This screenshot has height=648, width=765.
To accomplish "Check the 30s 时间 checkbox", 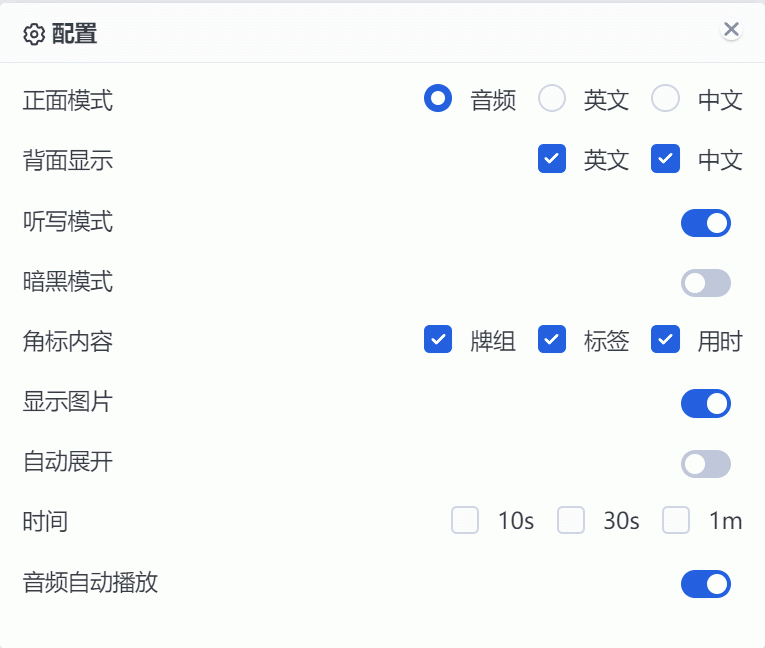I will tap(571, 521).
